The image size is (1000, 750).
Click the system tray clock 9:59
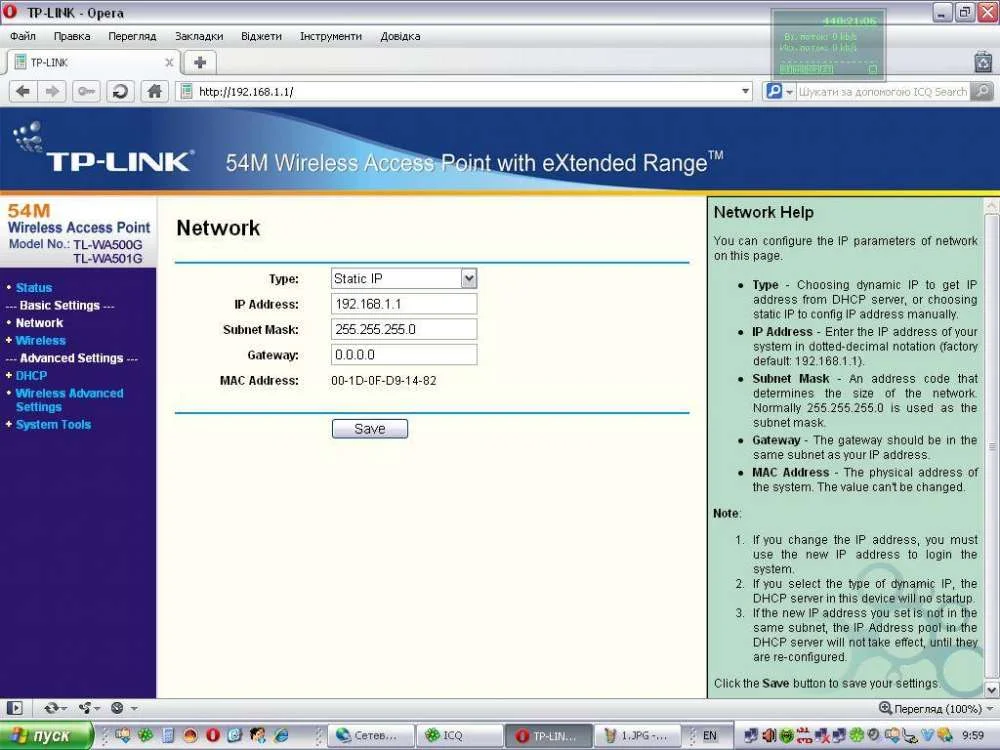pos(973,735)
